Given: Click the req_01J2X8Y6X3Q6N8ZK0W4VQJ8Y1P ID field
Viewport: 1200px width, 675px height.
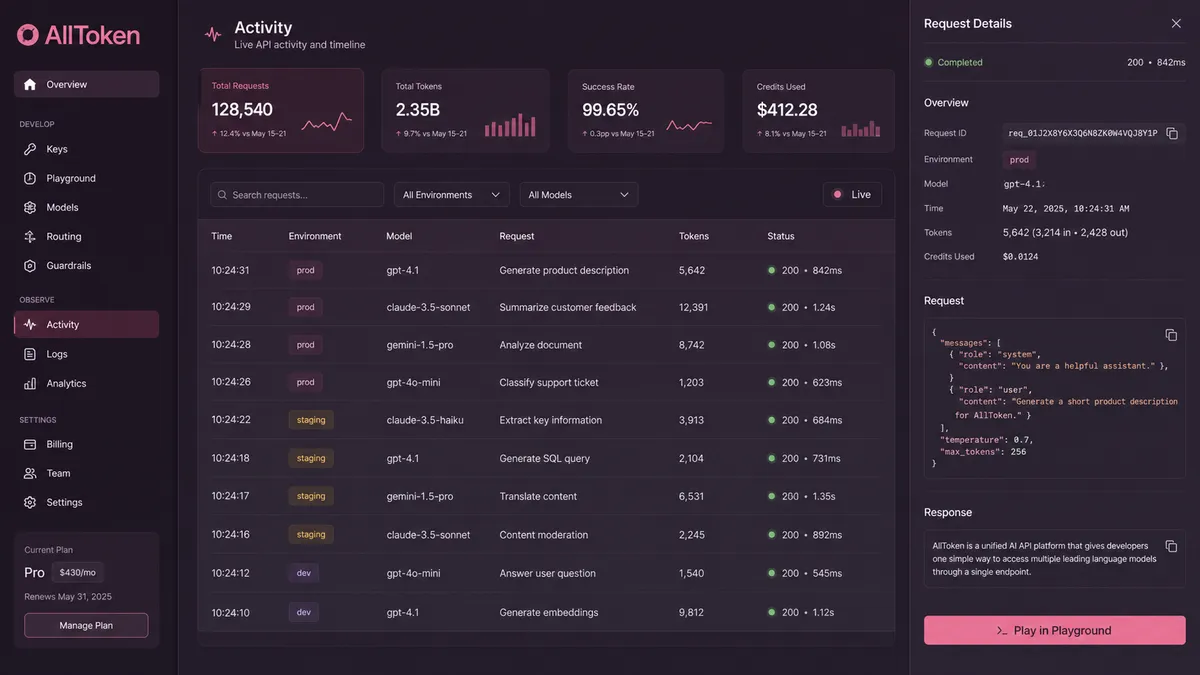Looking at the screenshot, I should tap(1083, 133).
